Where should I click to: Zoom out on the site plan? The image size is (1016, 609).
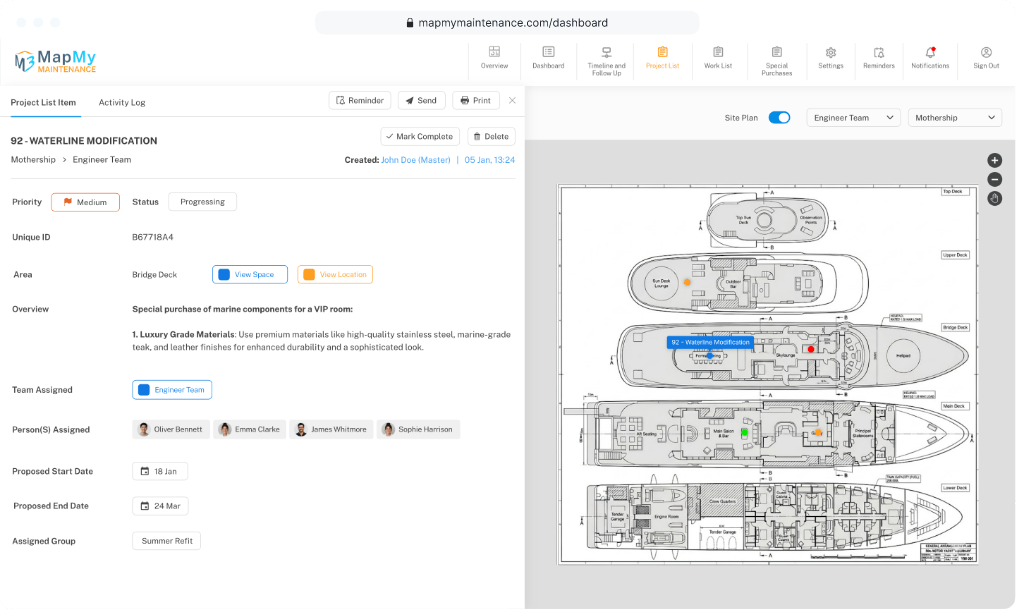pyautogui.click(x=995, y=179)
